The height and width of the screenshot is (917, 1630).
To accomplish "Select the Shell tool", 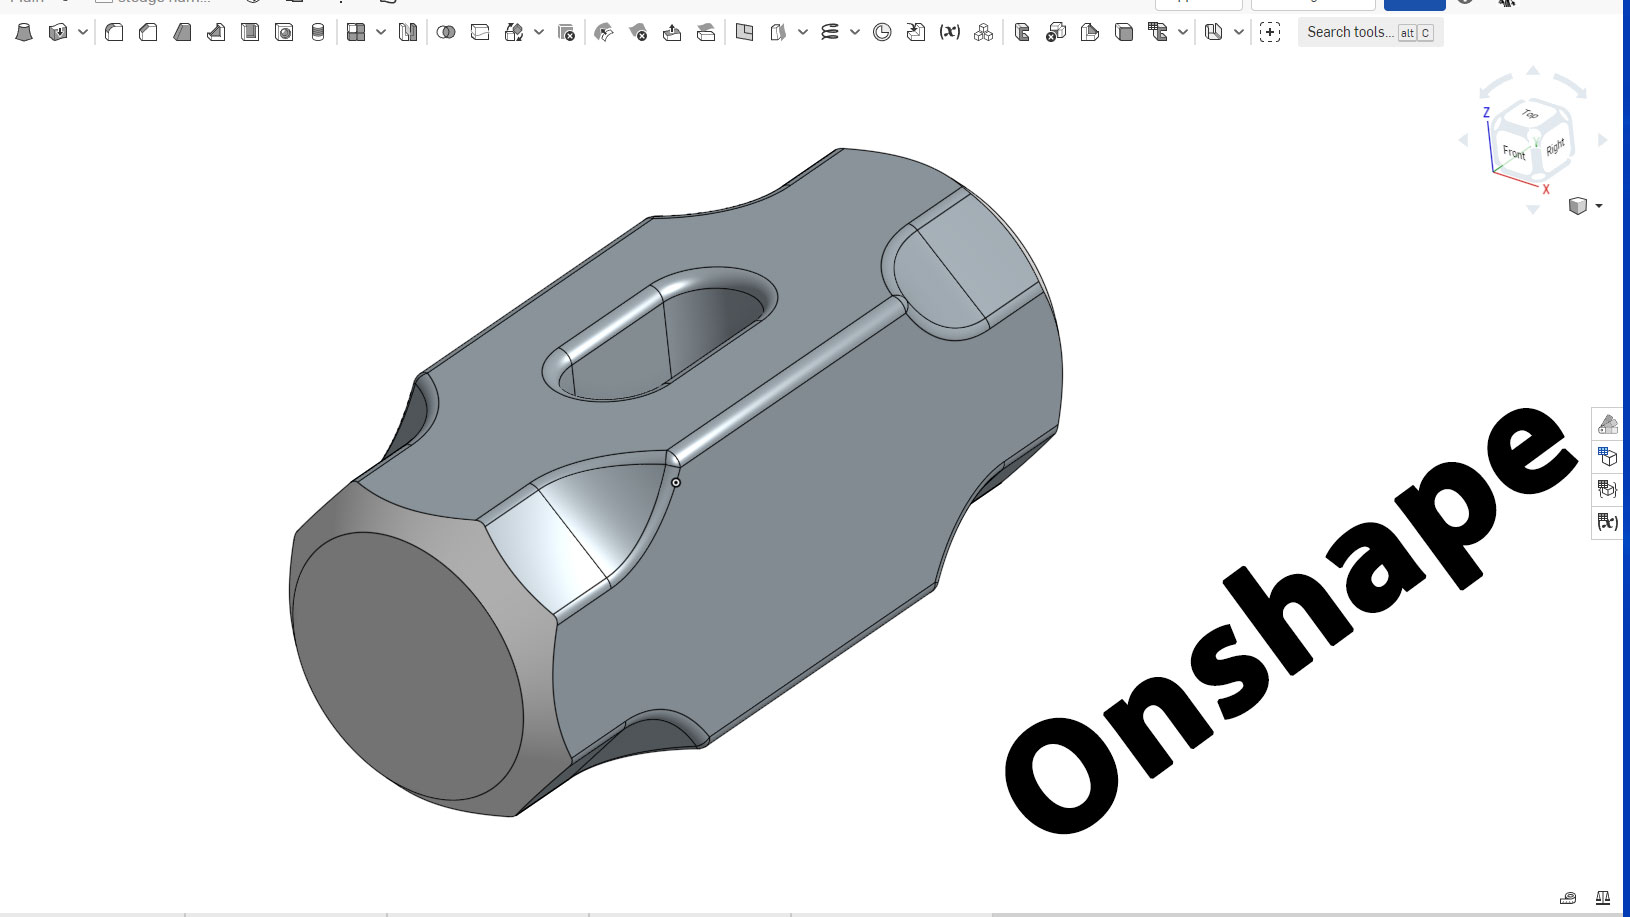I will click(250, 33).
